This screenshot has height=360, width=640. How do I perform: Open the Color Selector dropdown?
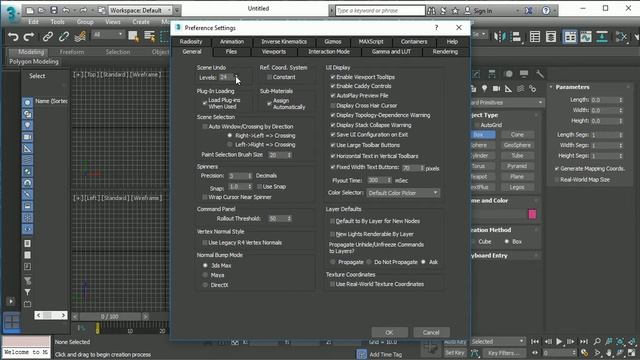403,193
